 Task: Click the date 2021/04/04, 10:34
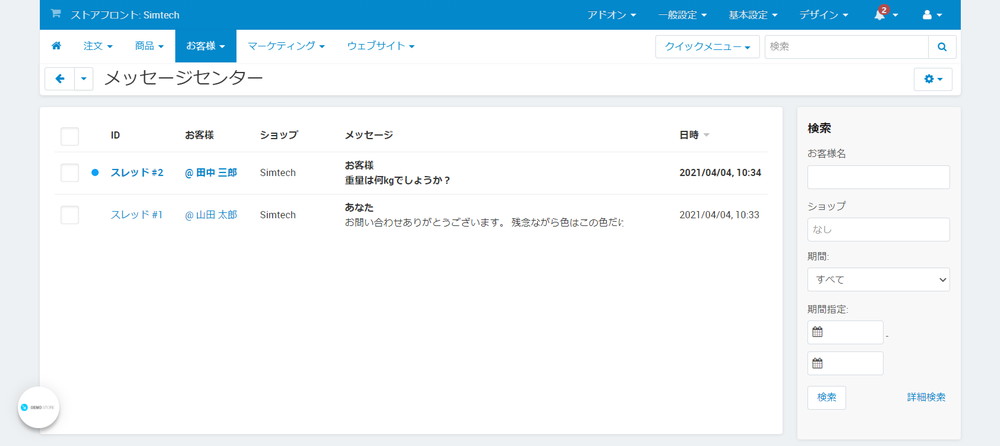point(720,173)
